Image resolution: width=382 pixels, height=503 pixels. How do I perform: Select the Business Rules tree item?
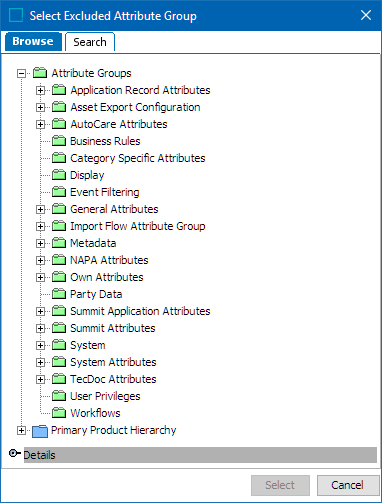pos(105,141)
